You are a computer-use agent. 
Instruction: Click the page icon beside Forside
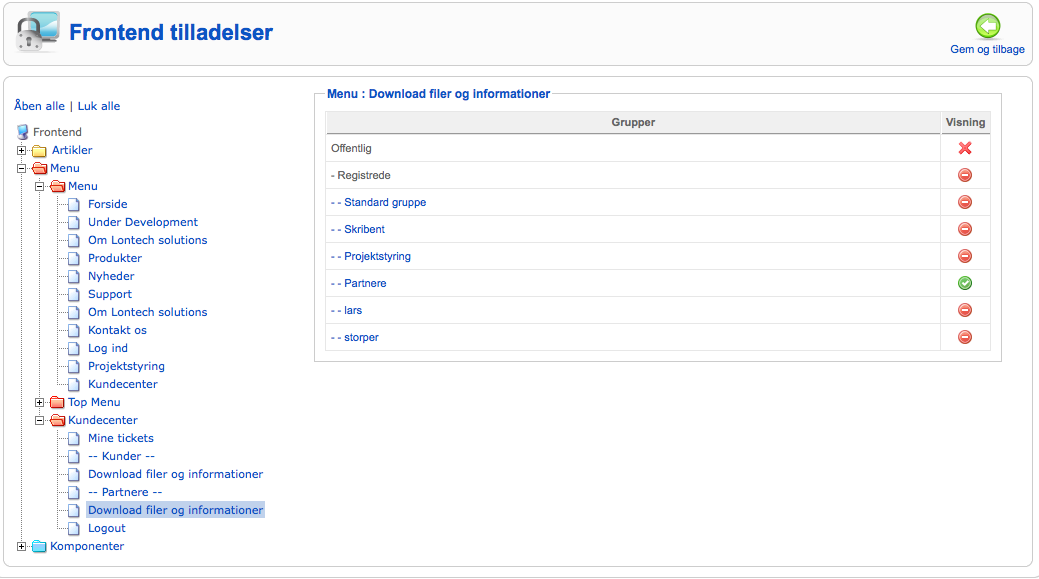coord(73,205)
